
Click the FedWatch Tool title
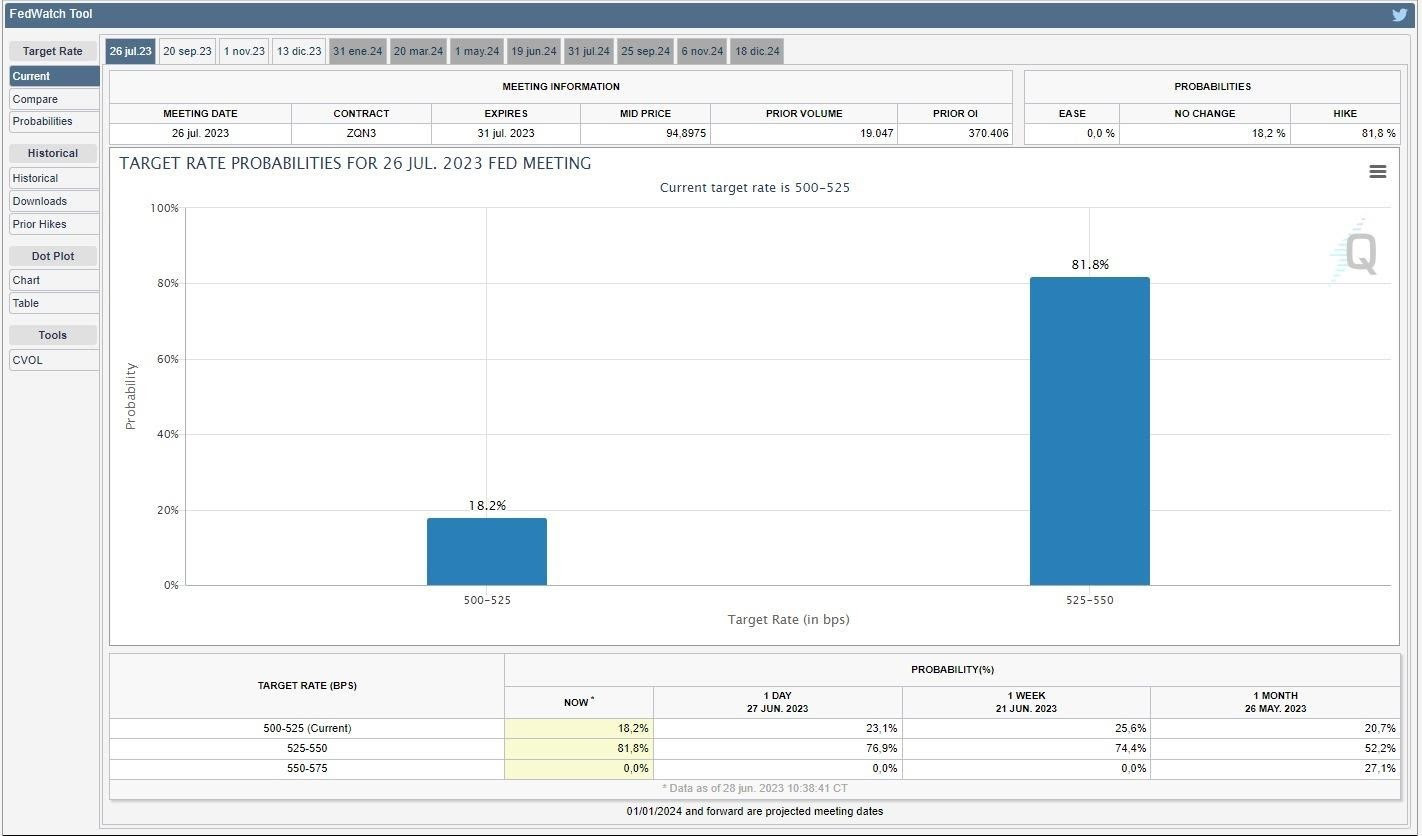[x=51, y=14]
